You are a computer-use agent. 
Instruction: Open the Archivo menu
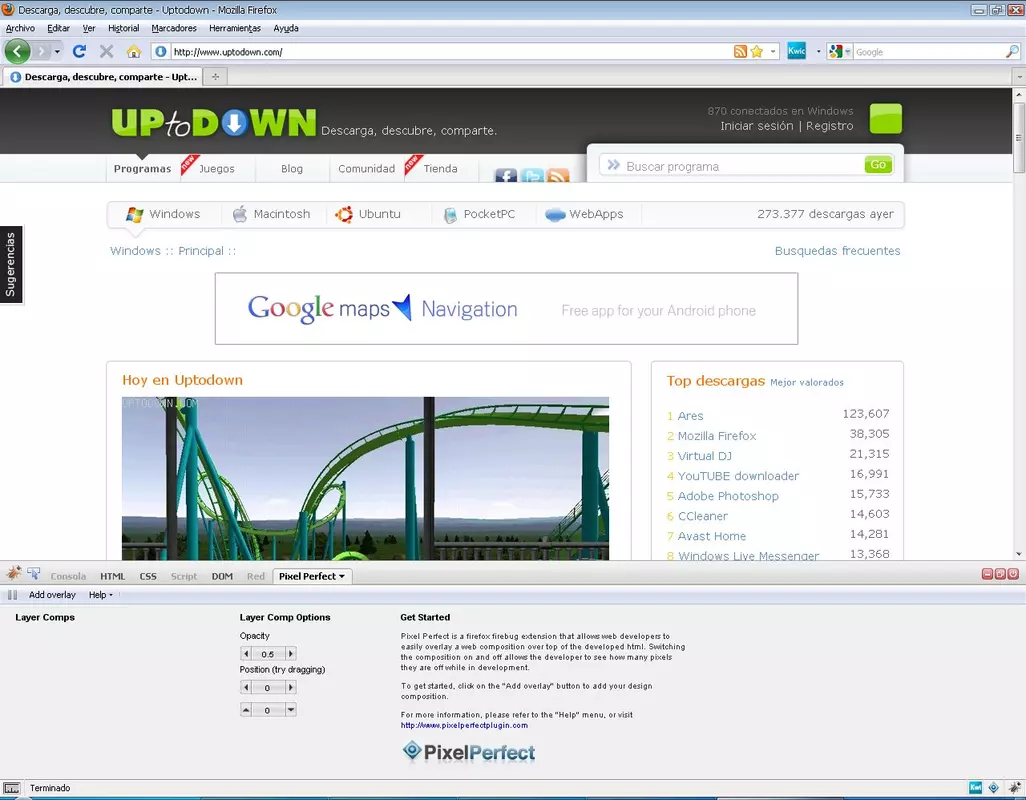tap(20, 28)
